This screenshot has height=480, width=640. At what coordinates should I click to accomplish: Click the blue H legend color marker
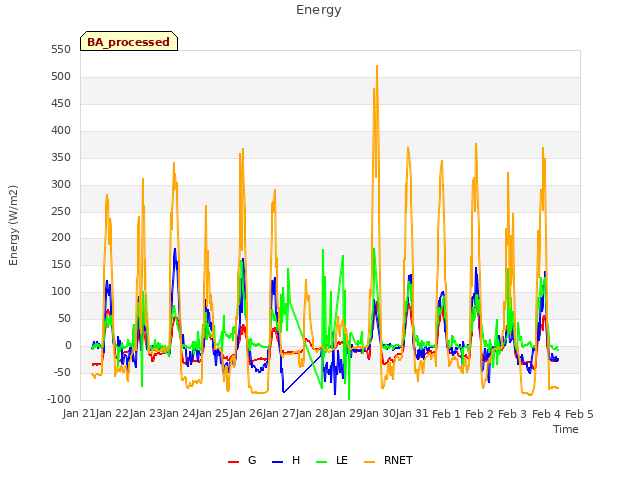click(277, 462)
